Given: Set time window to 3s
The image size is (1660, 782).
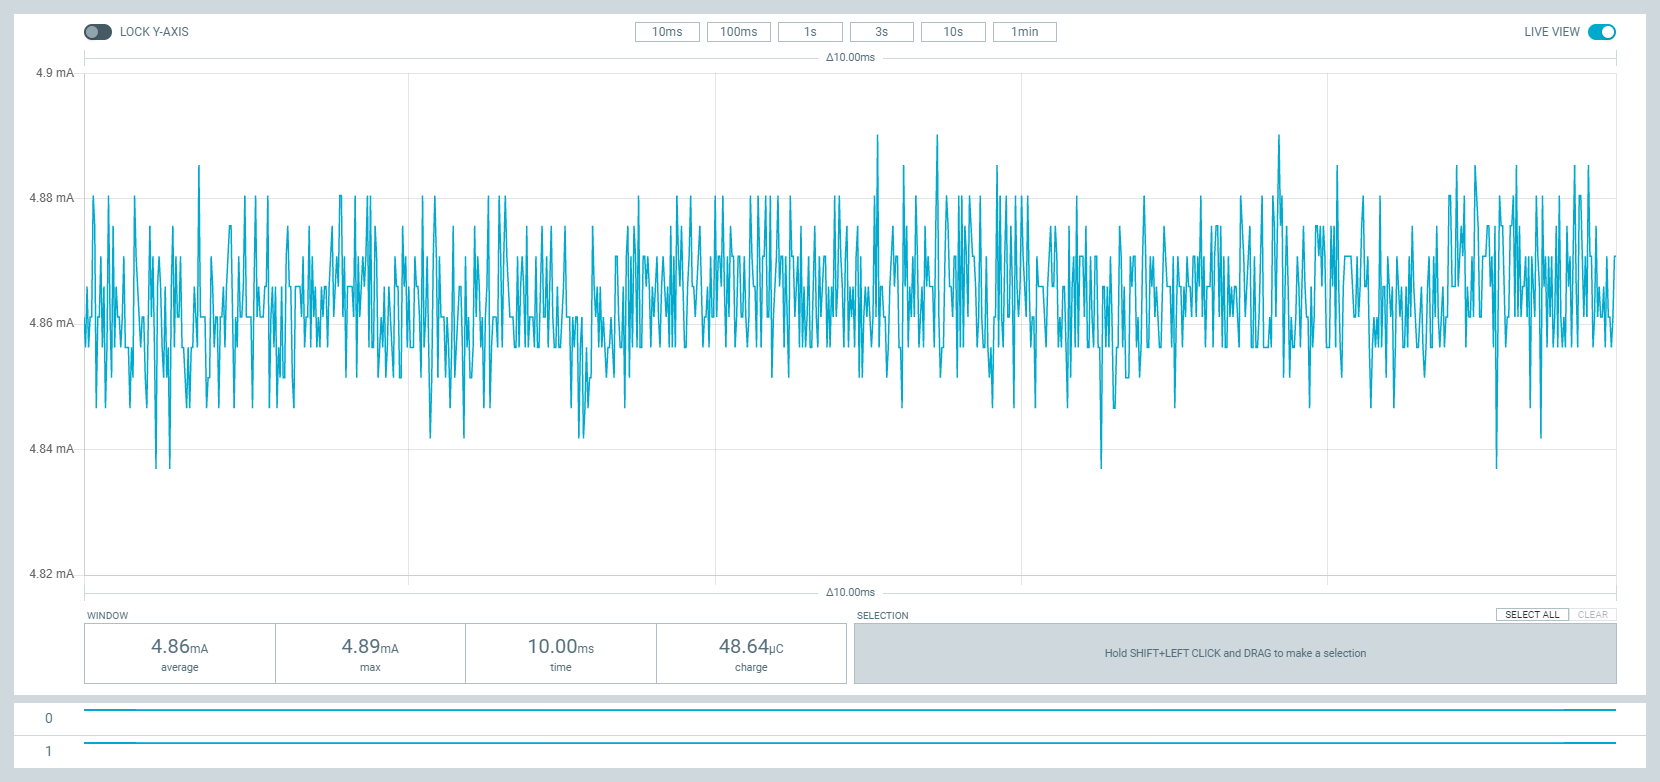Looking at the screenshot, I should pyautogui.click(x=882, y=32).
